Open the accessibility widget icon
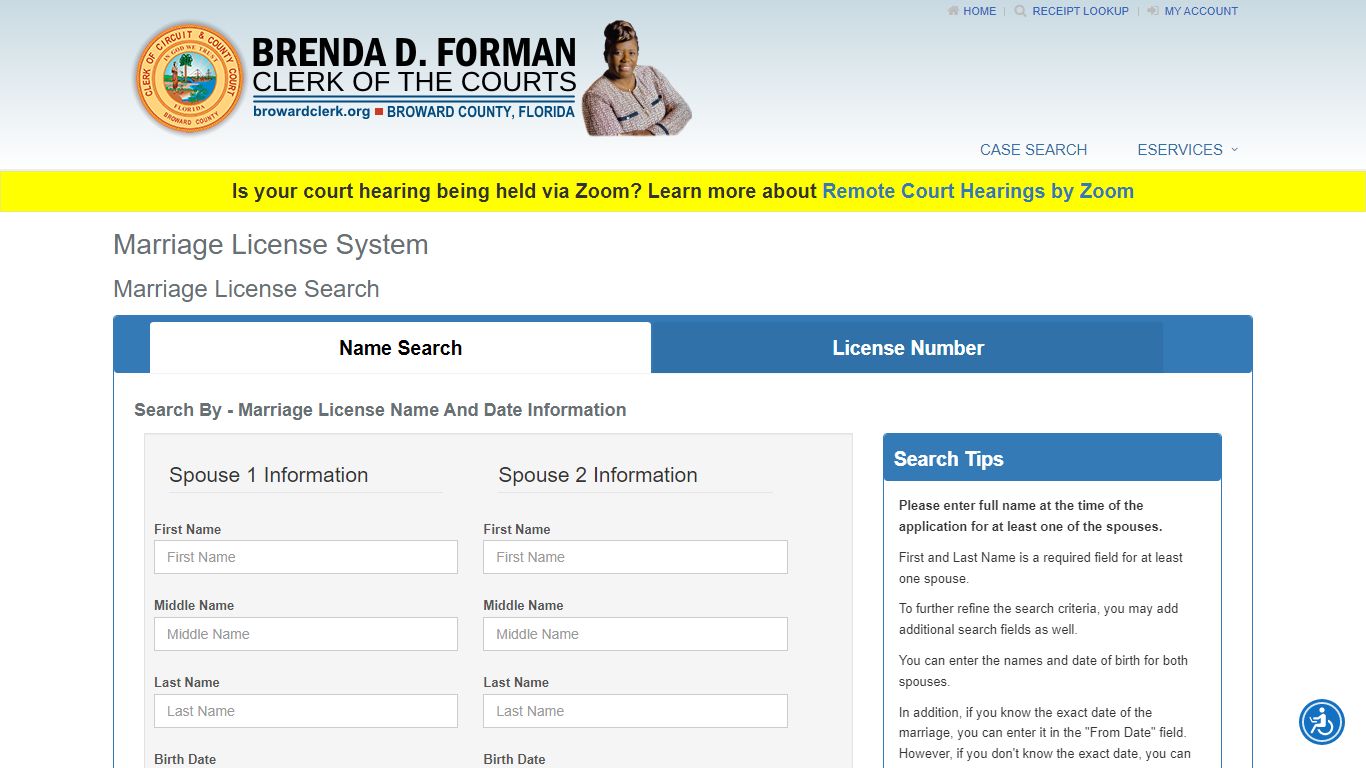This screenshot has height=768, width=1366. pyautogui.click(x=1322, y=722)
